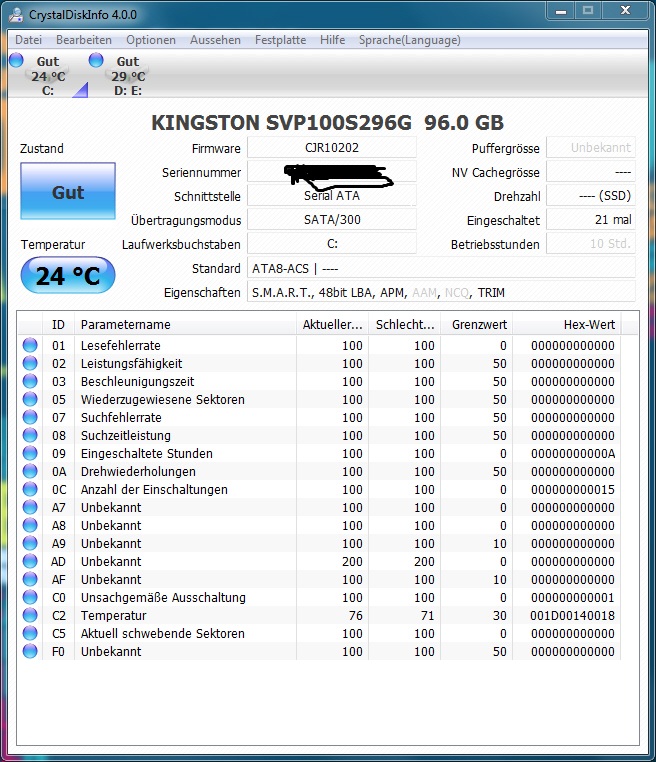656x762 pixels.
Task: Click the Drehzahl field ---- (SSD)
Action: click(x=591, y=195)
